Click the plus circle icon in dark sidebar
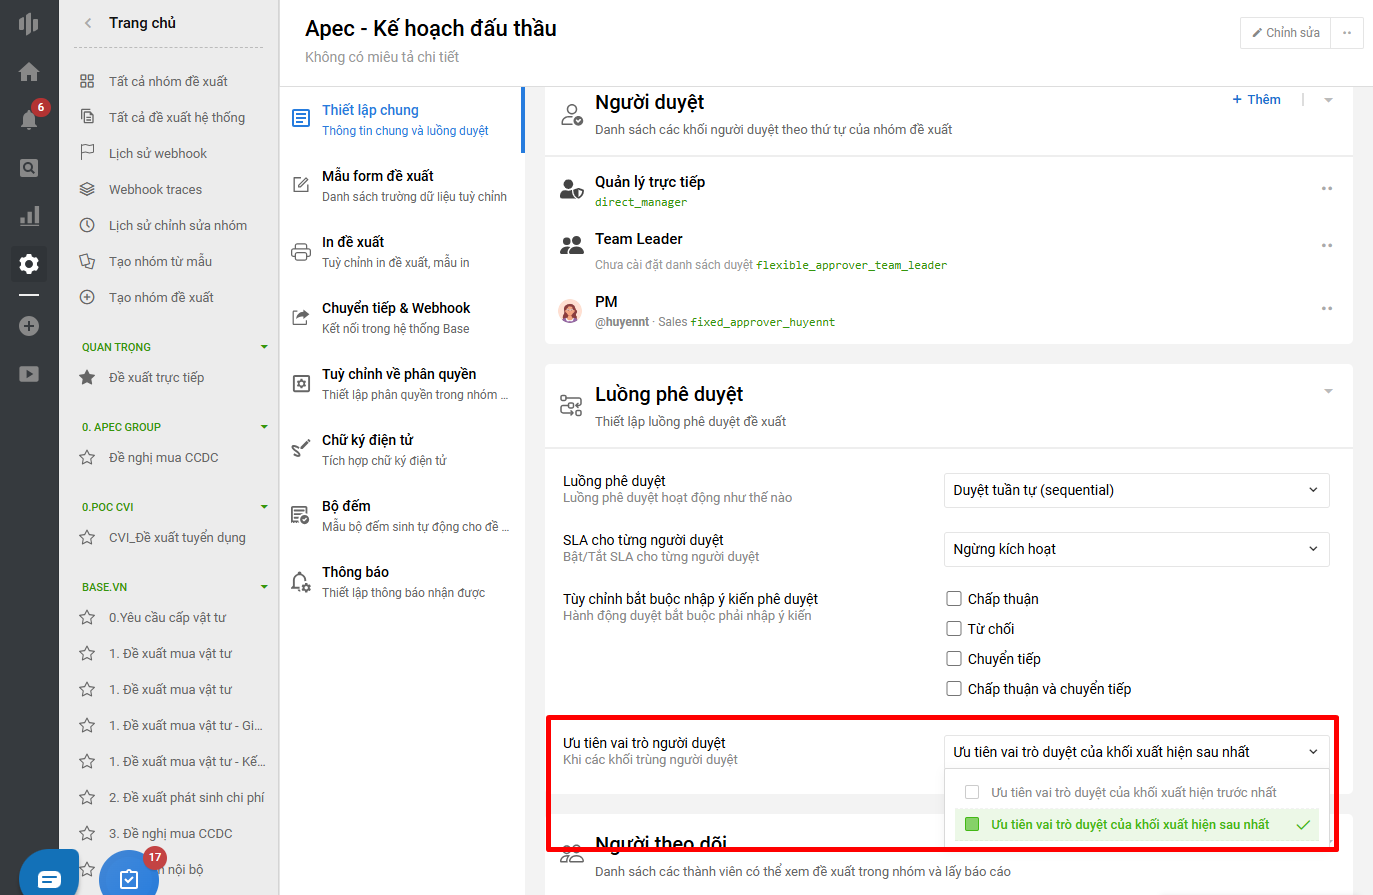 click(x=29, y=326)
